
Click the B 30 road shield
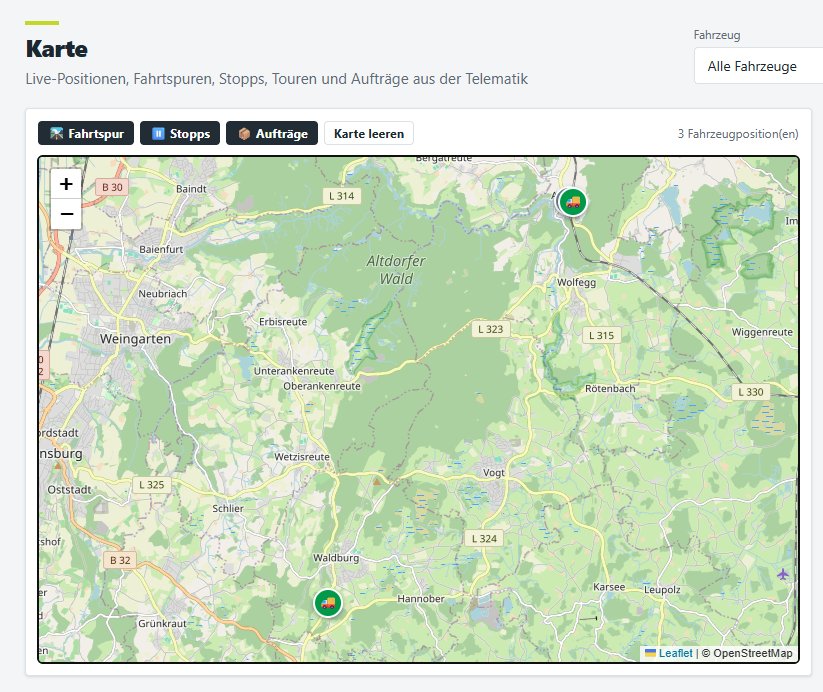112,187
